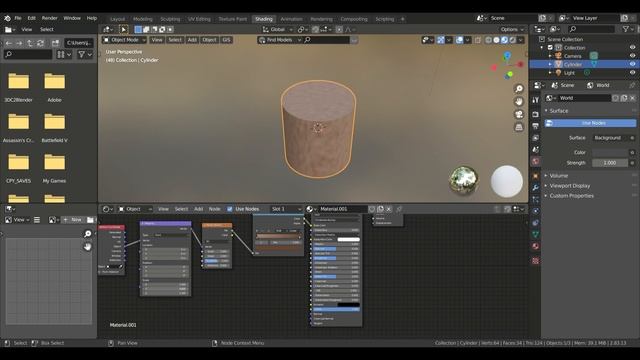Click the Node menu in node editor header
The width and height of the screenshot is (640, 360).
click(214, 209)
